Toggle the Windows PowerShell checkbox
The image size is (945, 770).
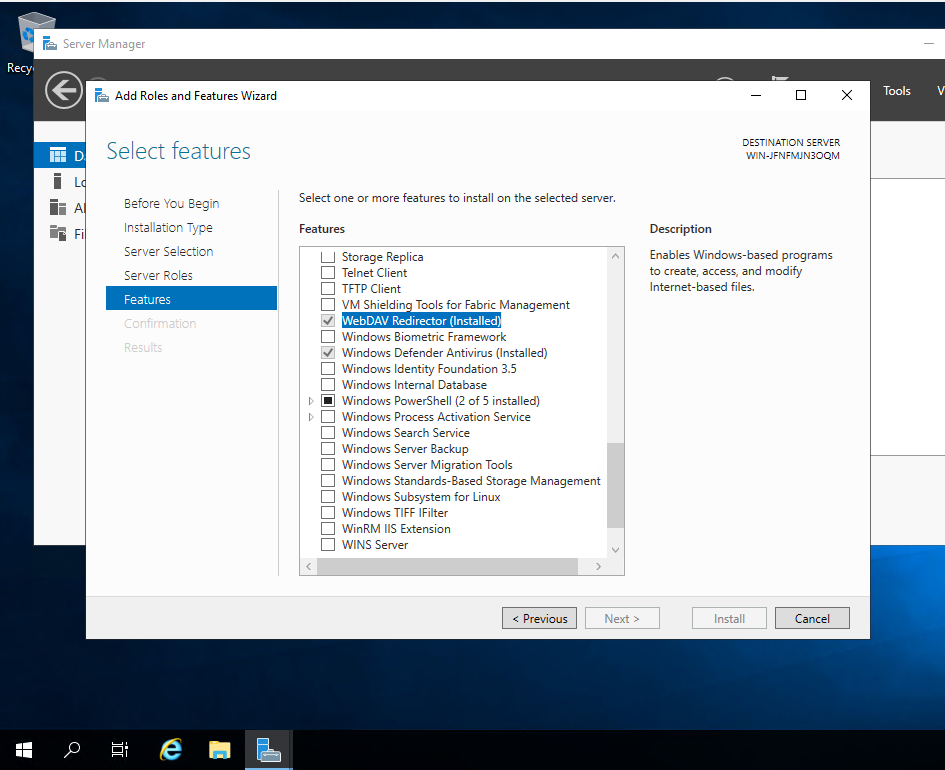(328, 401)
